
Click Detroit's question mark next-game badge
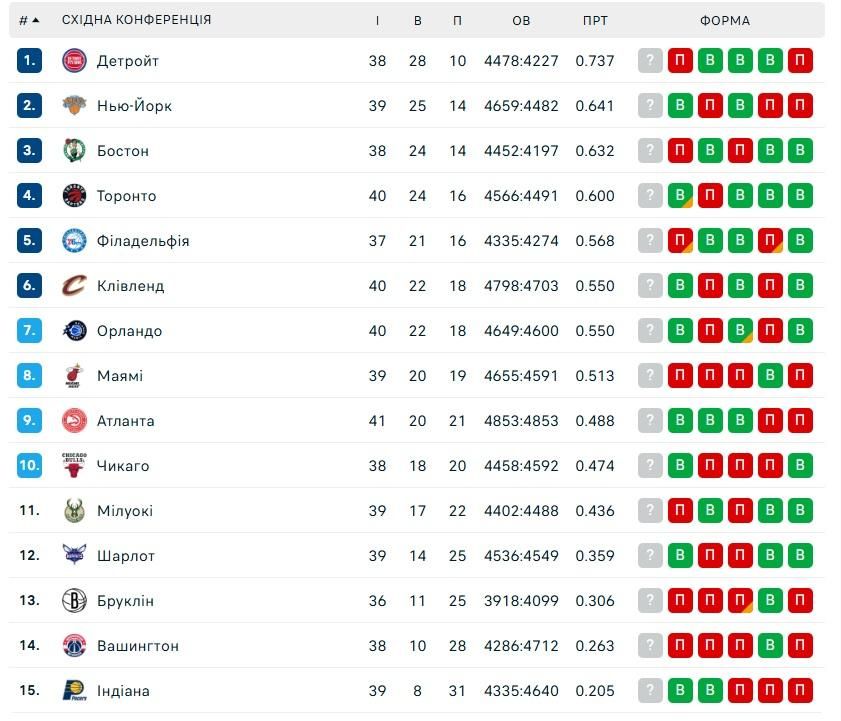(x=651, y=61)
